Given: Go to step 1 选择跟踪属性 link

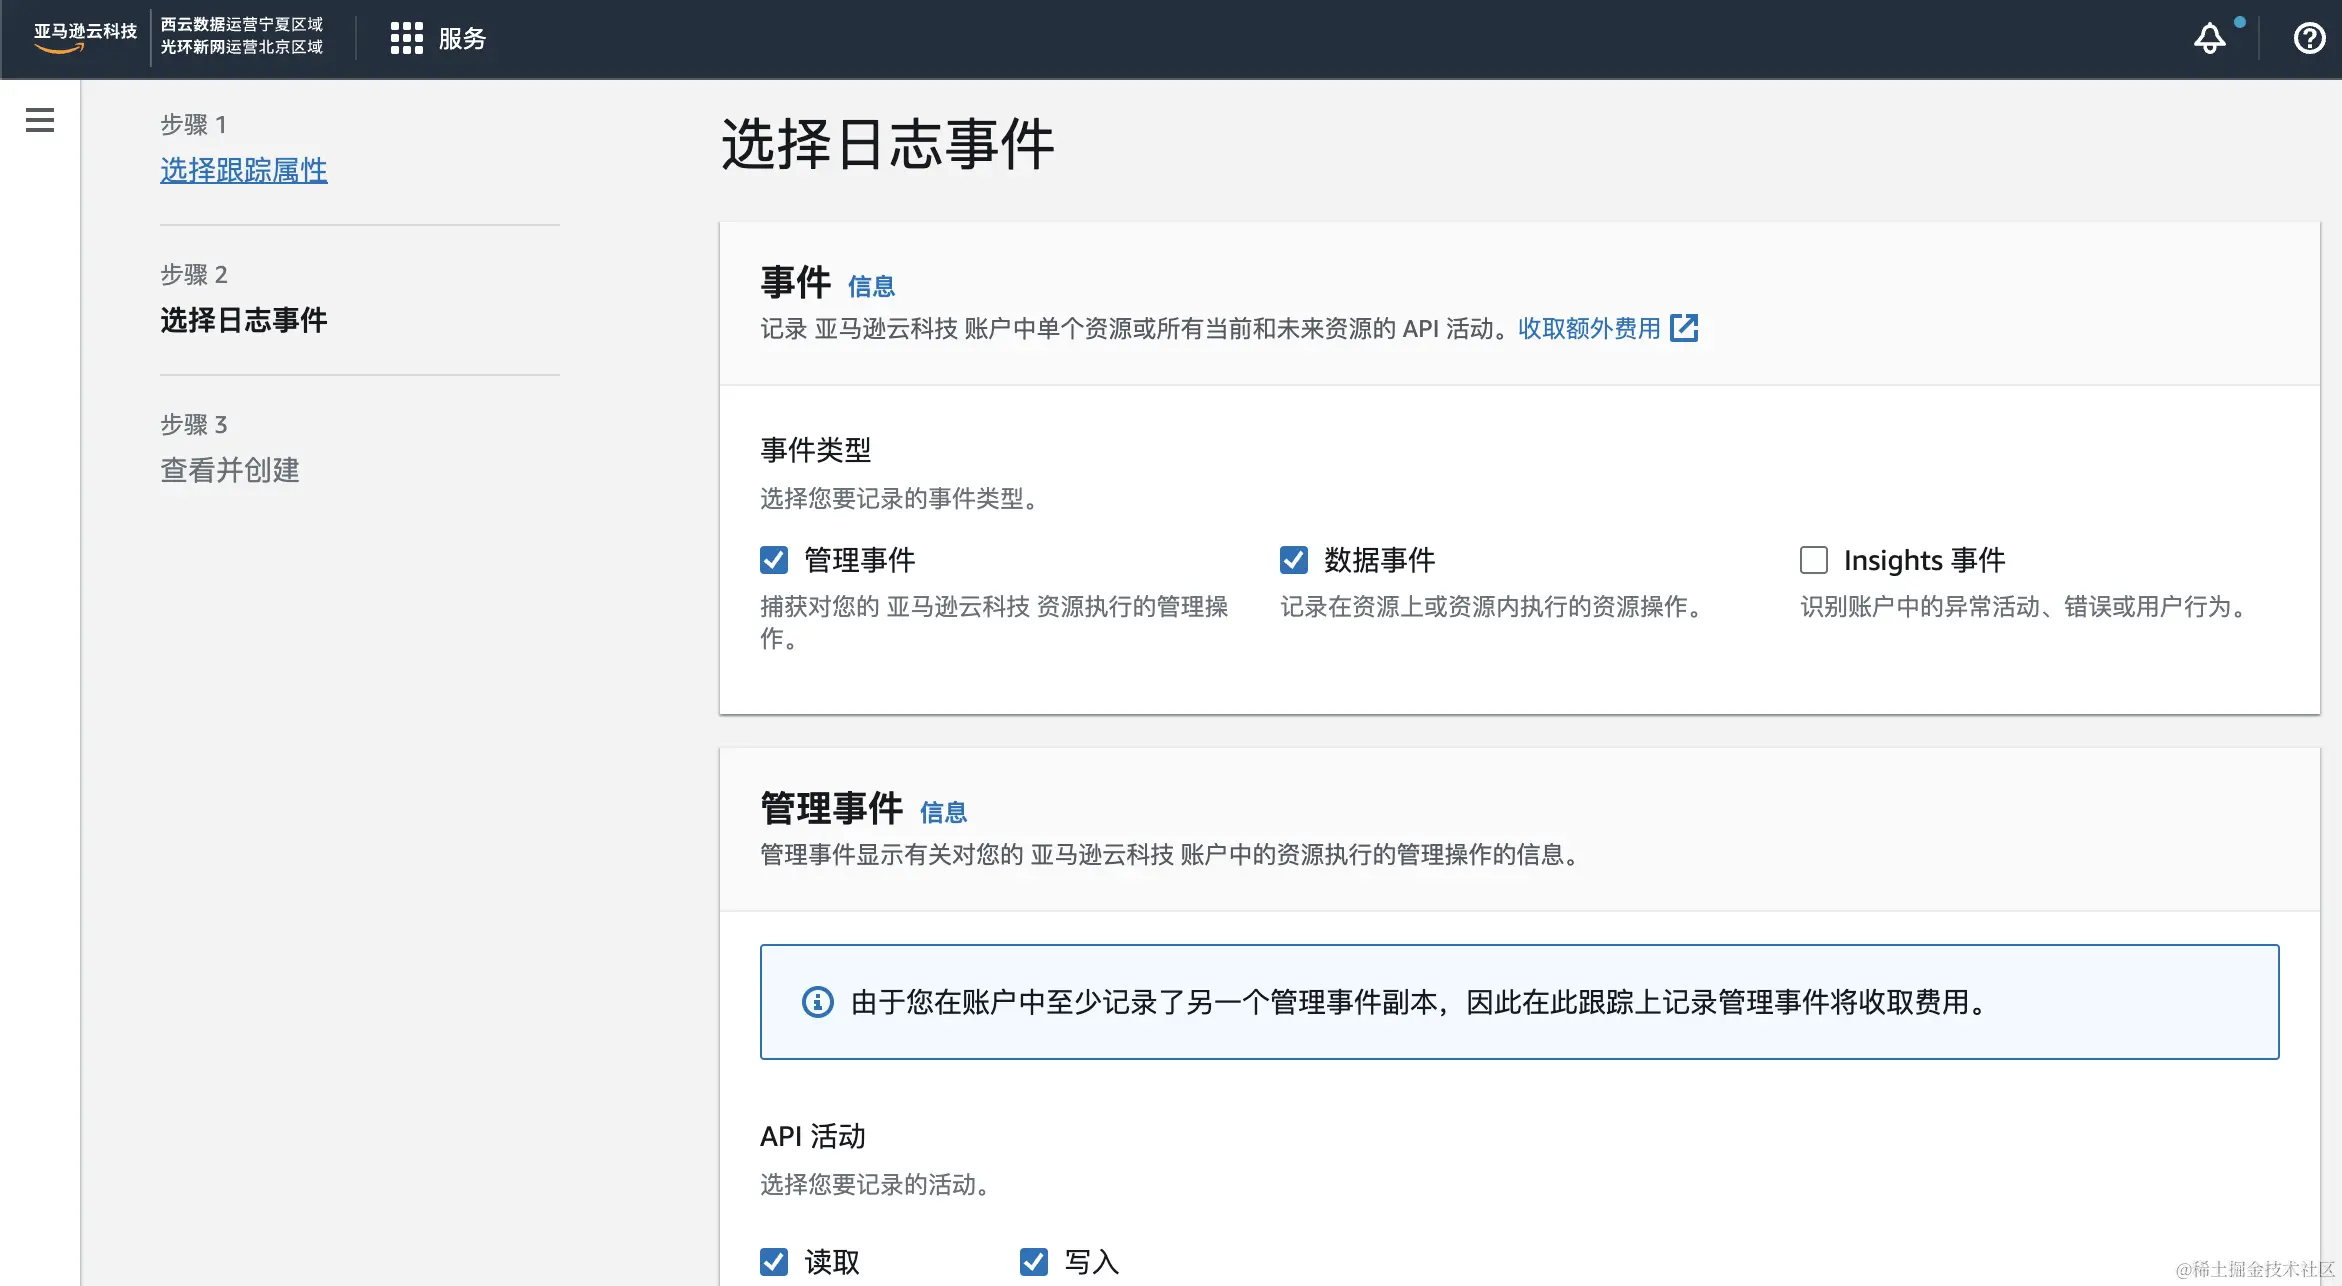Looking at the screenshot, I should tap(243, 170).
